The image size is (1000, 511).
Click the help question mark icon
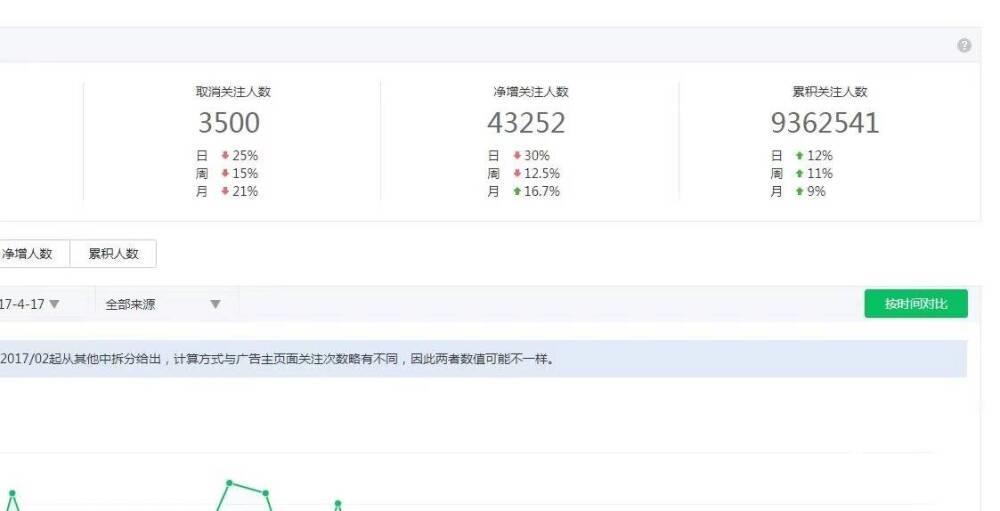coord(964,46)
